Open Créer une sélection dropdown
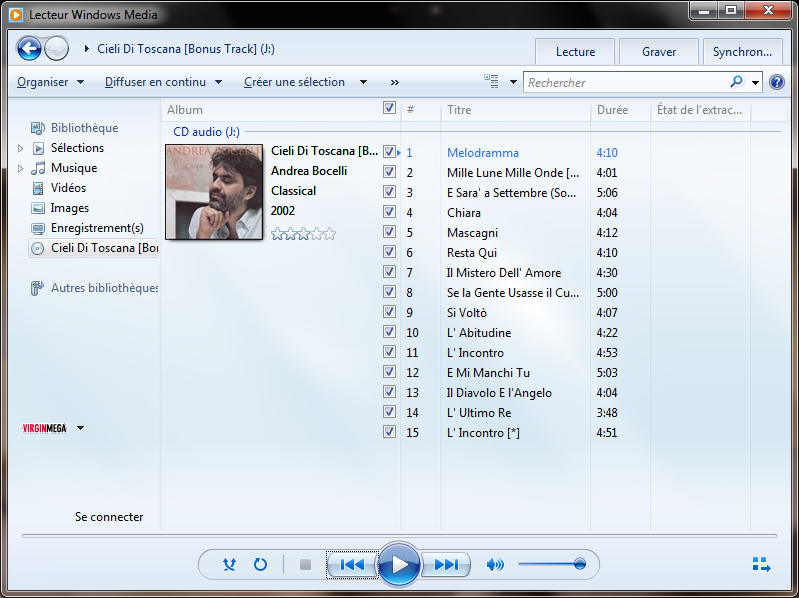 [x=305, y=82]
